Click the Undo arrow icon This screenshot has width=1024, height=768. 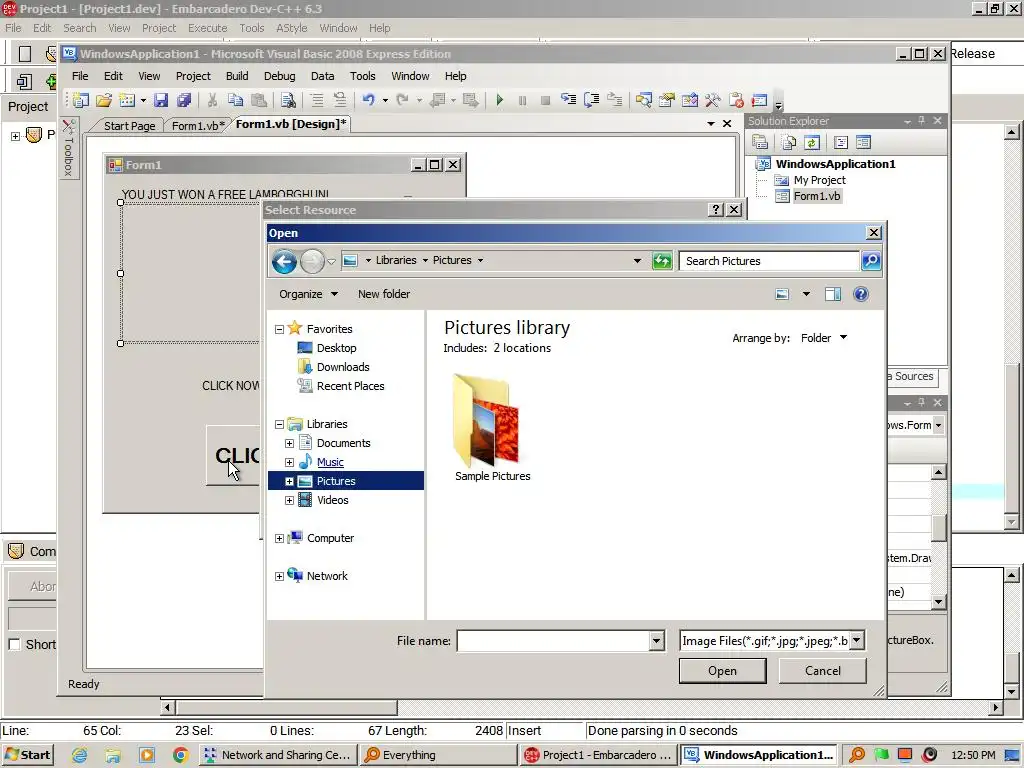tap(369, 100)
